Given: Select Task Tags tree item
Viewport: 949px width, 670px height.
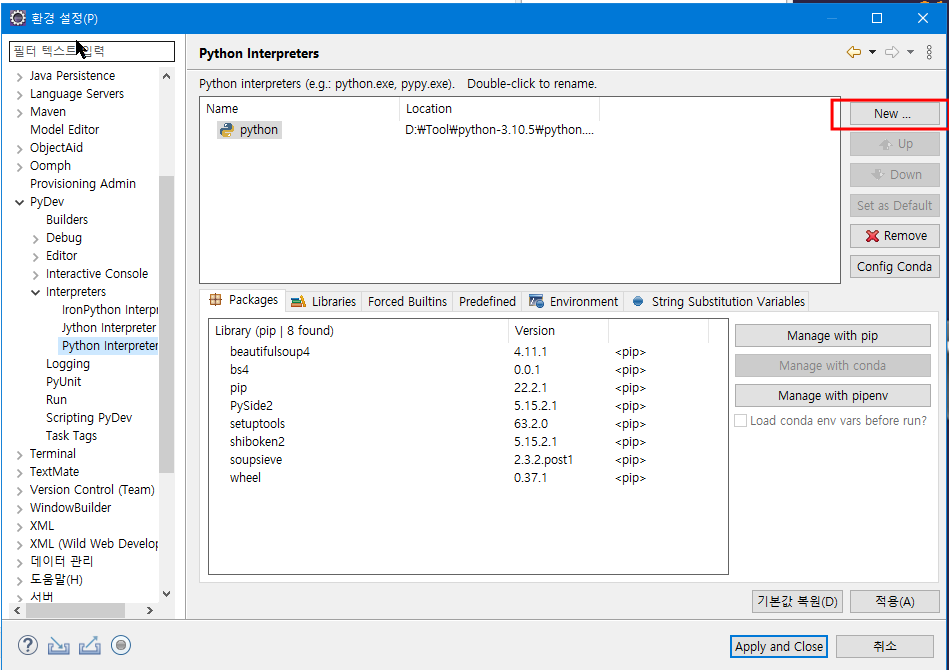Looking at the screenshot, I should pyautogui.click(x=71, y=436).
